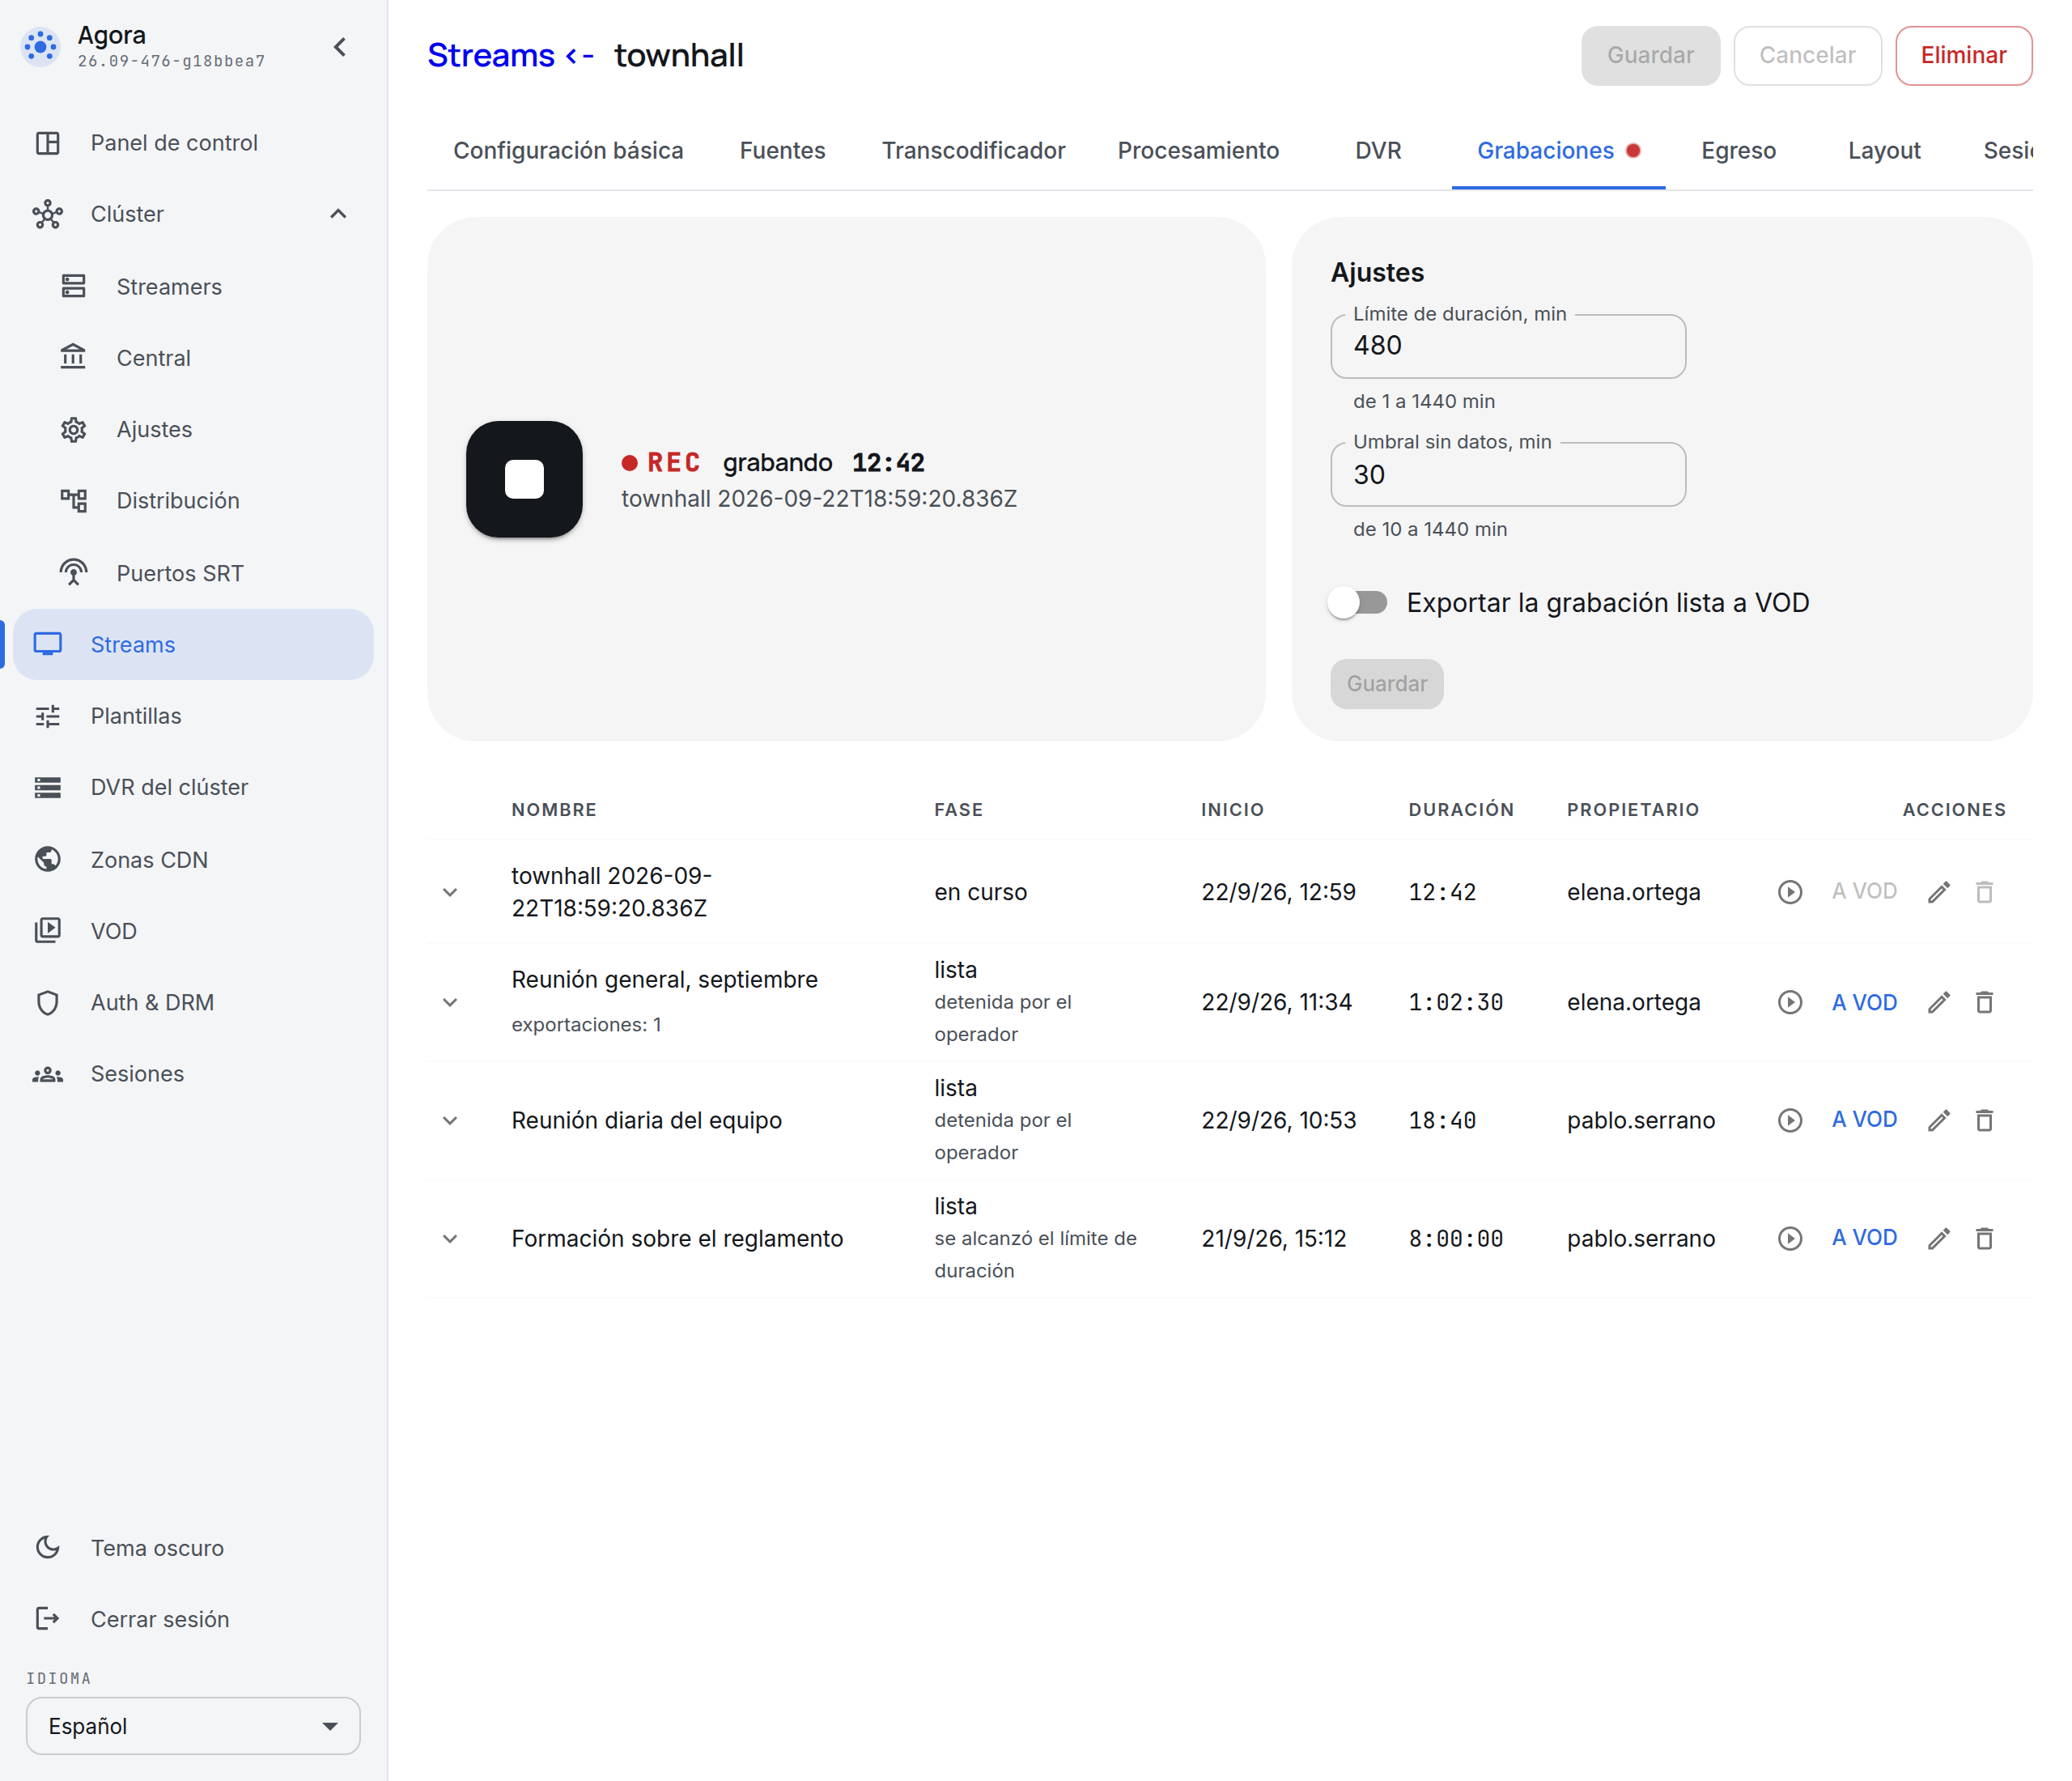
Task: Click the Cancelar button
Action: tap(1807, 55)
